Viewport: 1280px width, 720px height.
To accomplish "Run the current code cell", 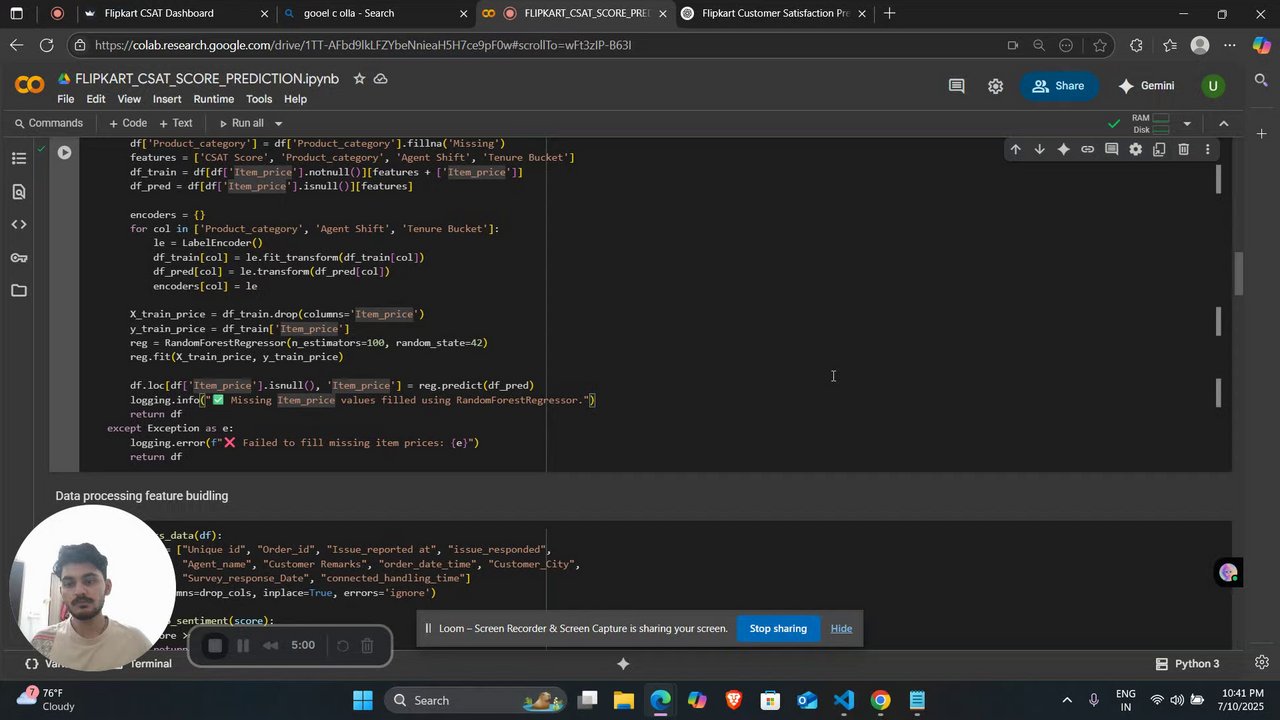I will tap(65, 153).
